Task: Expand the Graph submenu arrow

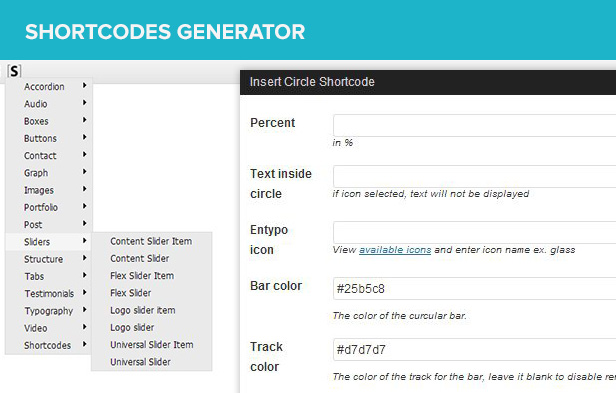Action: (84, 172)
